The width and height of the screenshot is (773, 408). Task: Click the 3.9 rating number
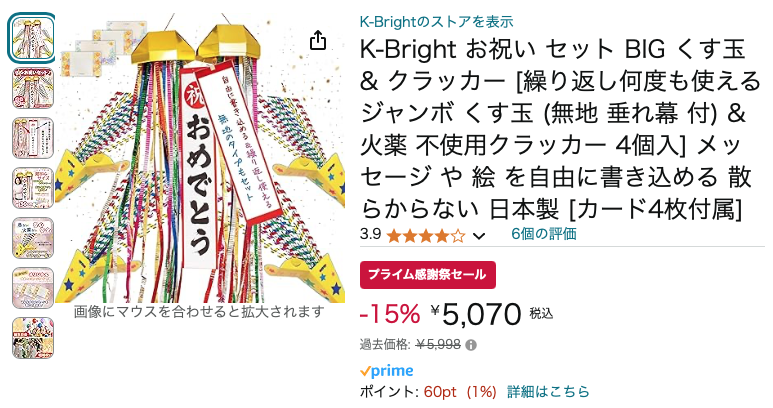point(370,234)
